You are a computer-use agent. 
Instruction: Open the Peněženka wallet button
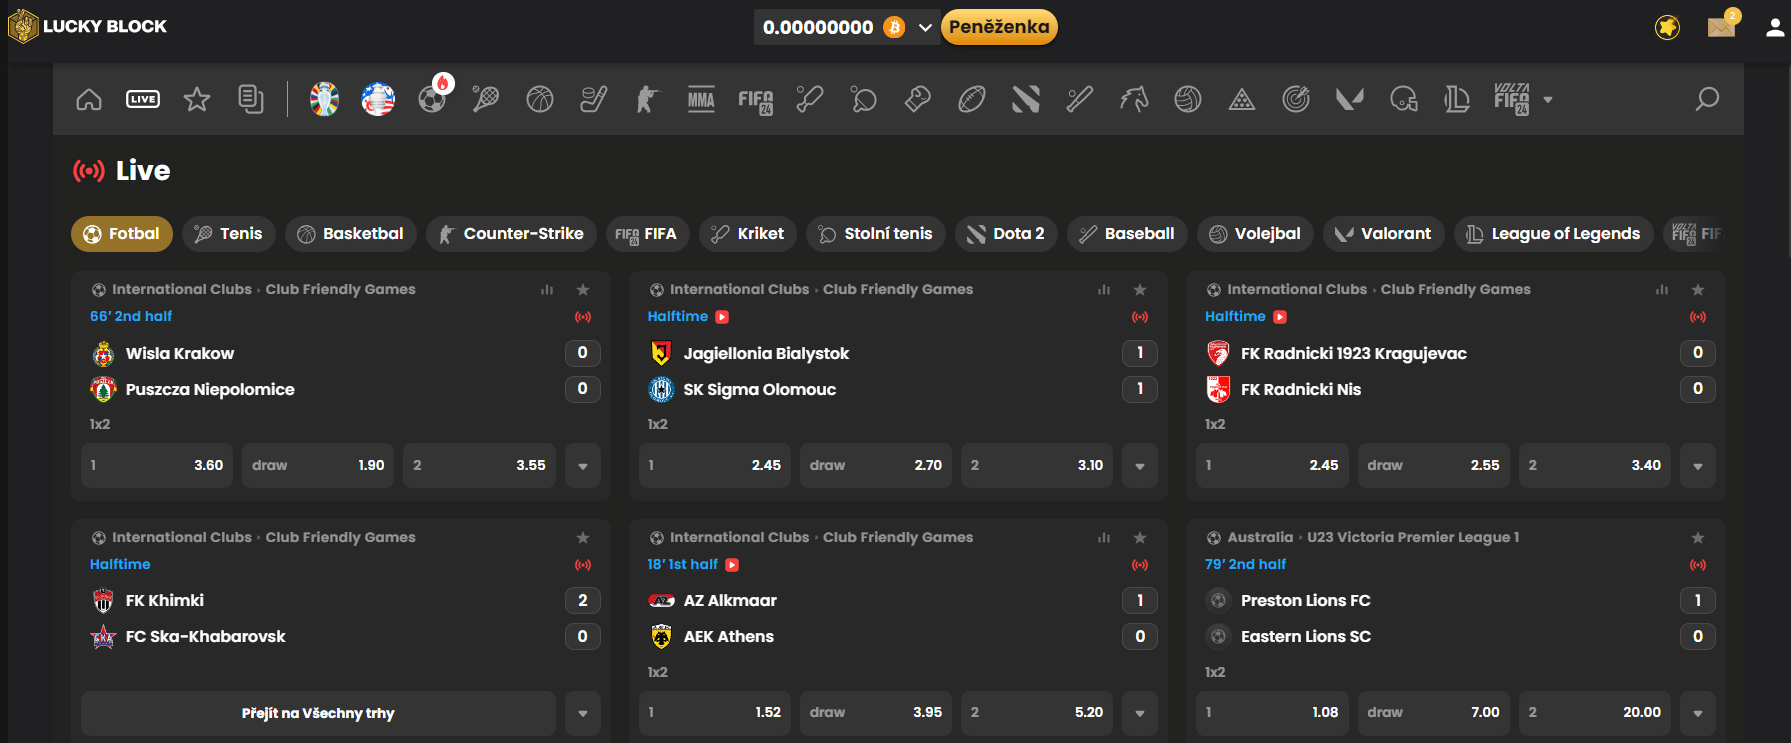[x=999, y=27]
